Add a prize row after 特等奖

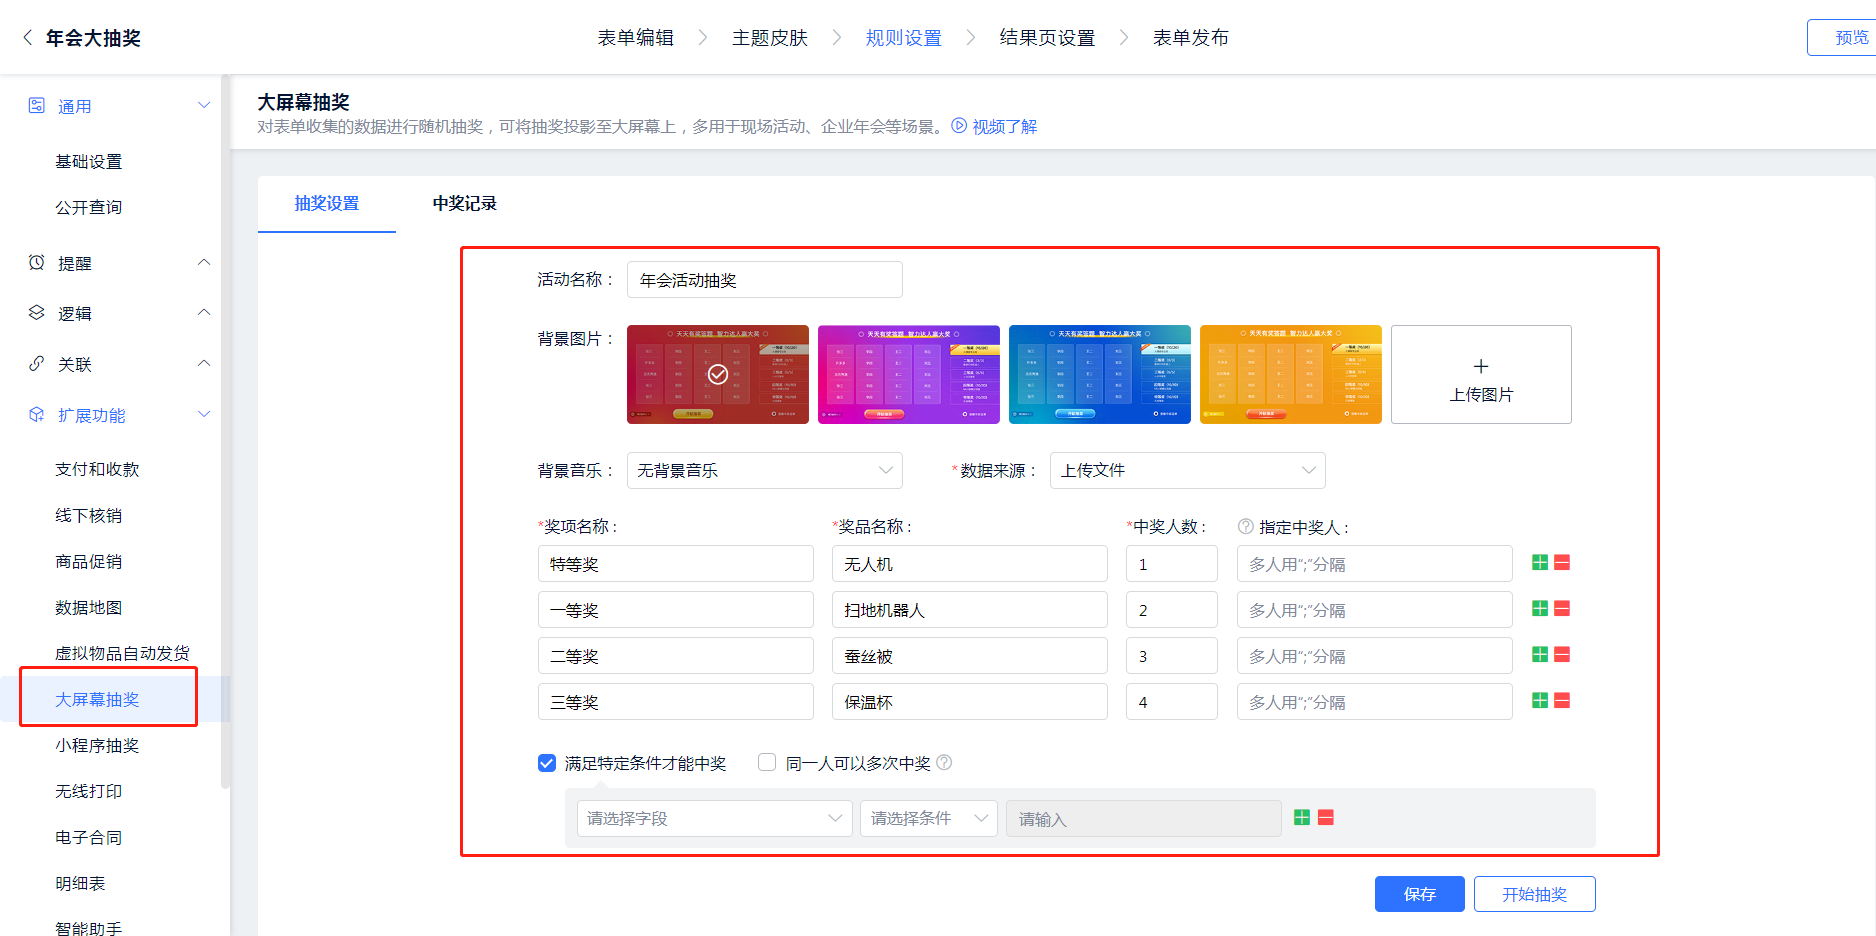(x=1540, y=563)
